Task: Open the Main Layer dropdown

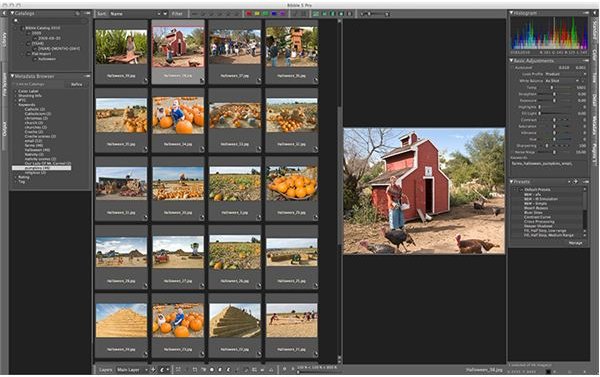Action: point(132,370)
